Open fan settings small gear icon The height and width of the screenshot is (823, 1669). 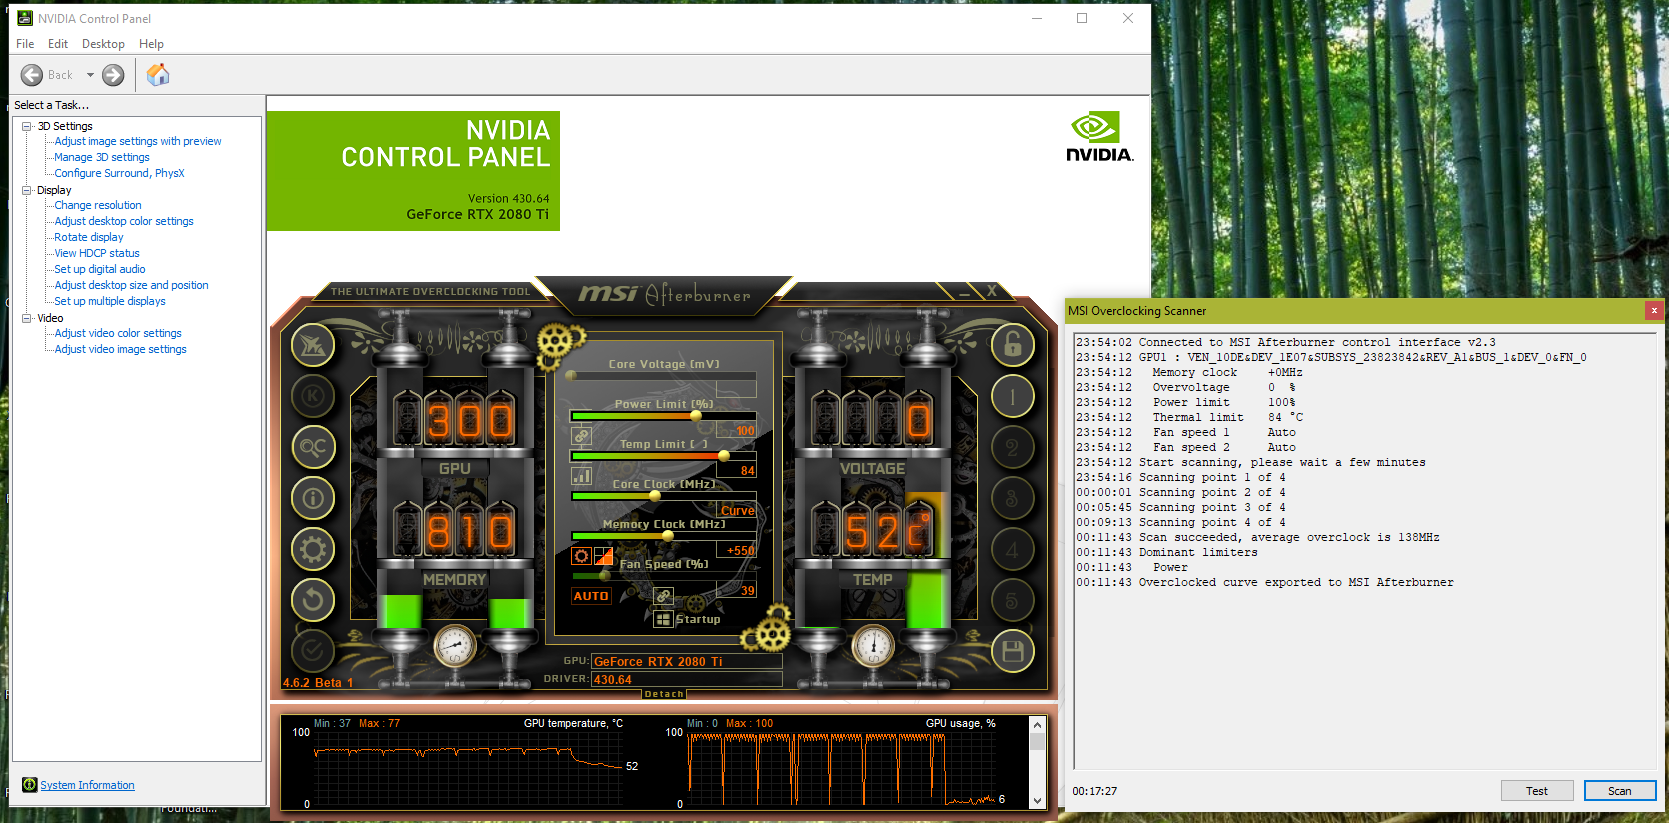click(x=581, y=556)
